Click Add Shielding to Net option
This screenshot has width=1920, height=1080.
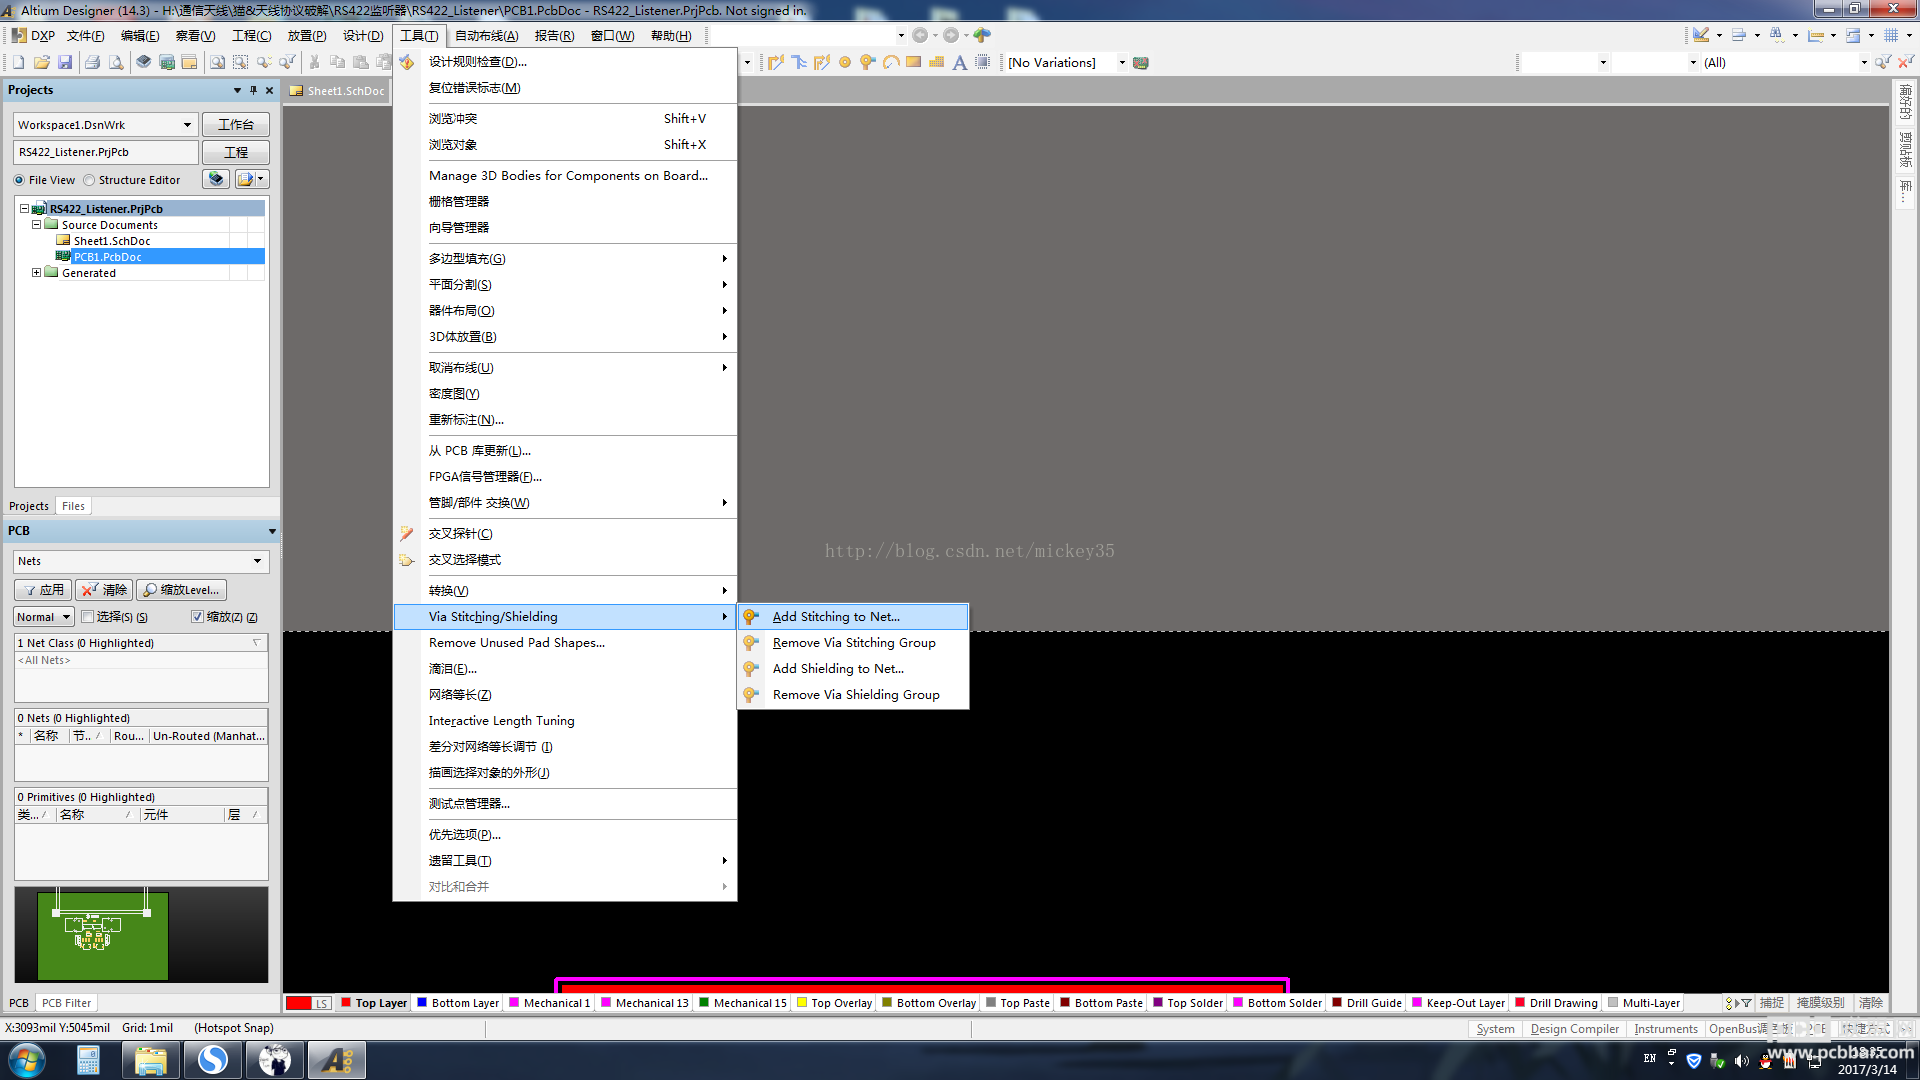tap(837, 669)
